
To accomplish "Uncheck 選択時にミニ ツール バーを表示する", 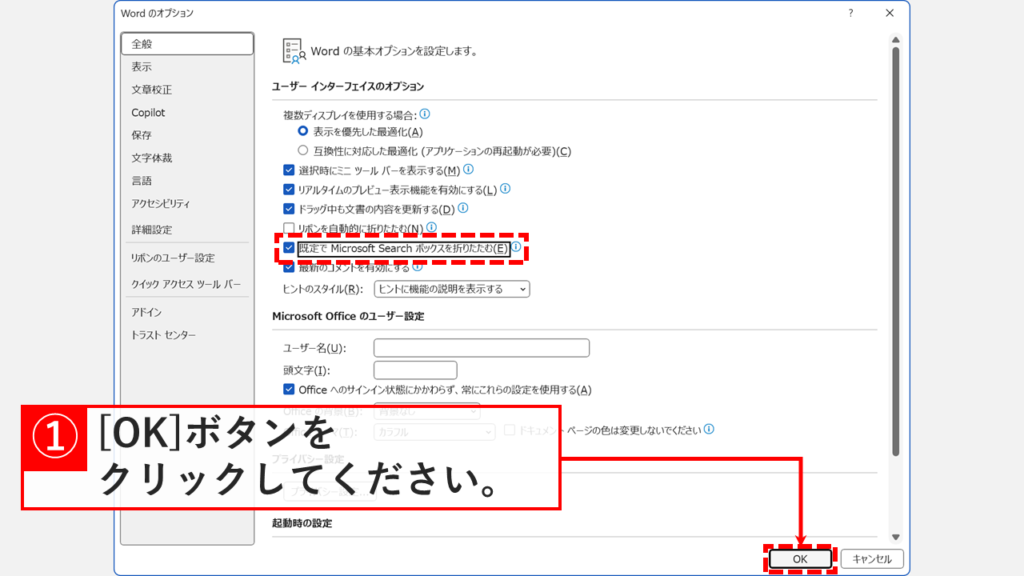I will [x=288, y=170].
